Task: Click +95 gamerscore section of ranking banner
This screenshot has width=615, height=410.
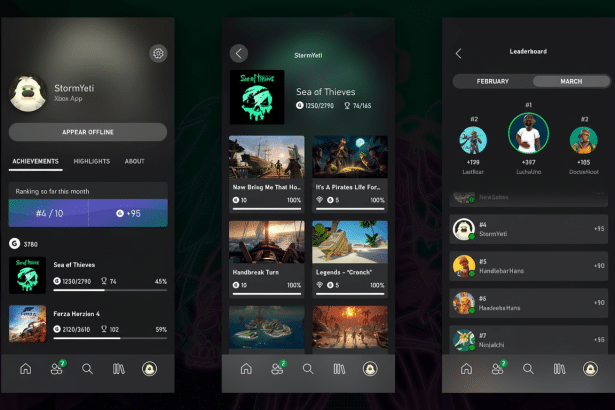Action: pos(128,213)
